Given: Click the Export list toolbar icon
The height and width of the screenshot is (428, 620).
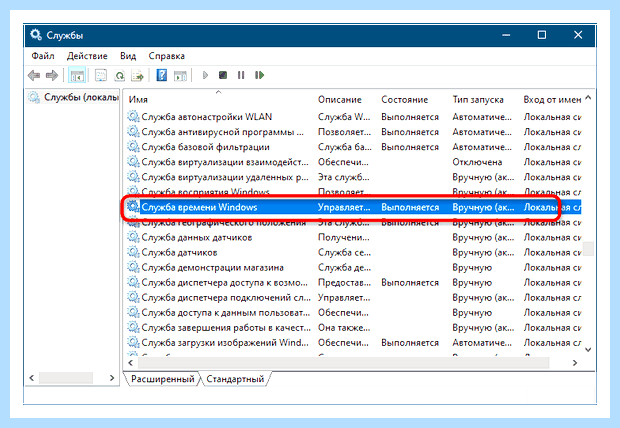Looking at the screenshot, I should pyautogui.click(x=137, y=75).
